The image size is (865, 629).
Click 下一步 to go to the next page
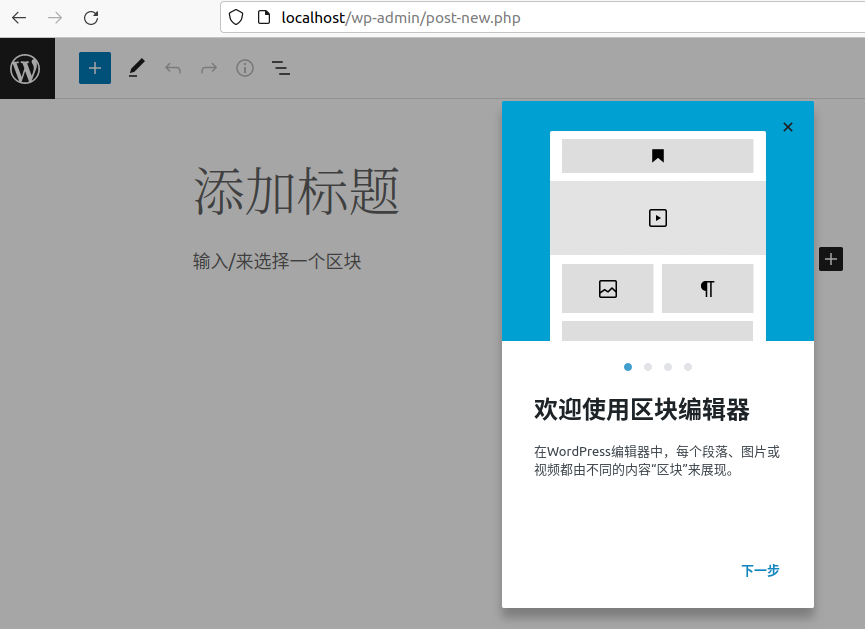click(x=760, y=570)
